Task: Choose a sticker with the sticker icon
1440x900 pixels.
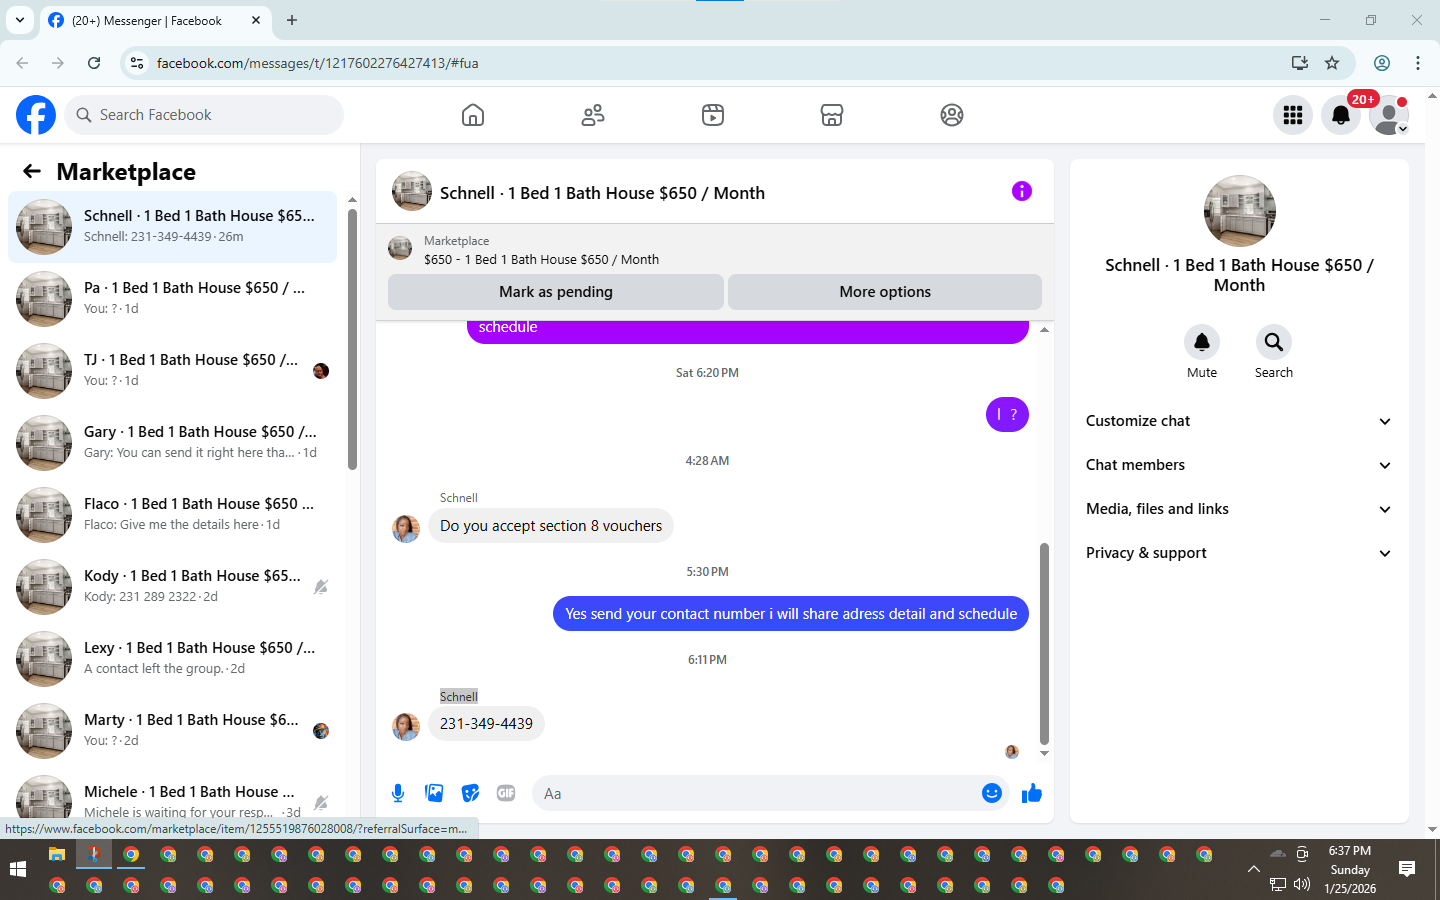Action: coord(470,793)
